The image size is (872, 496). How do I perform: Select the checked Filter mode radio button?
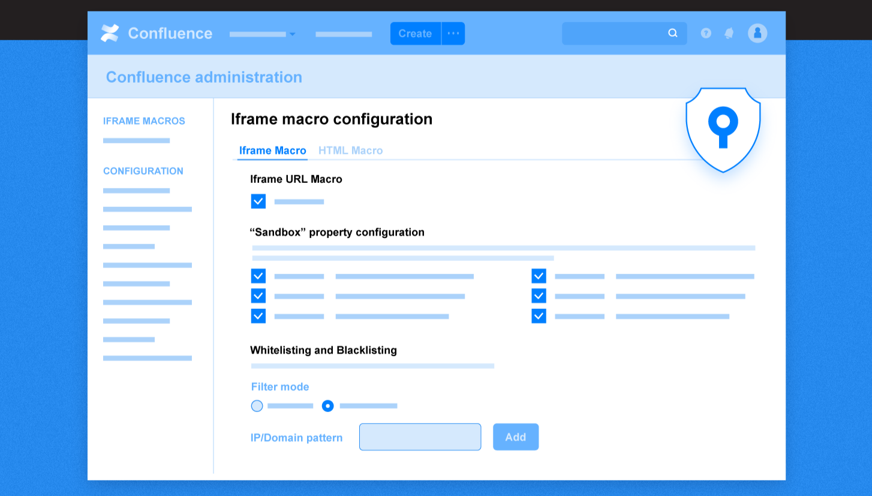(328, 406)
